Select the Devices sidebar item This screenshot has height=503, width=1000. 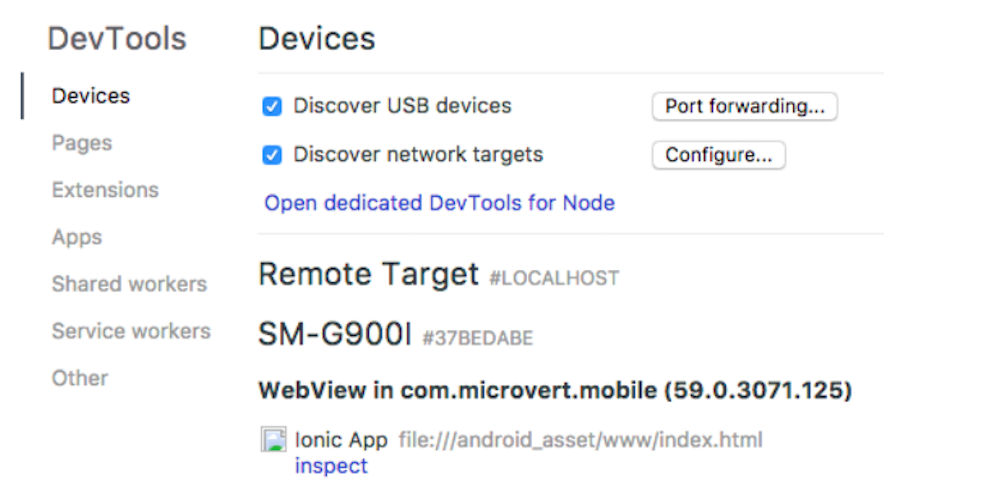[x=91, y=96]
